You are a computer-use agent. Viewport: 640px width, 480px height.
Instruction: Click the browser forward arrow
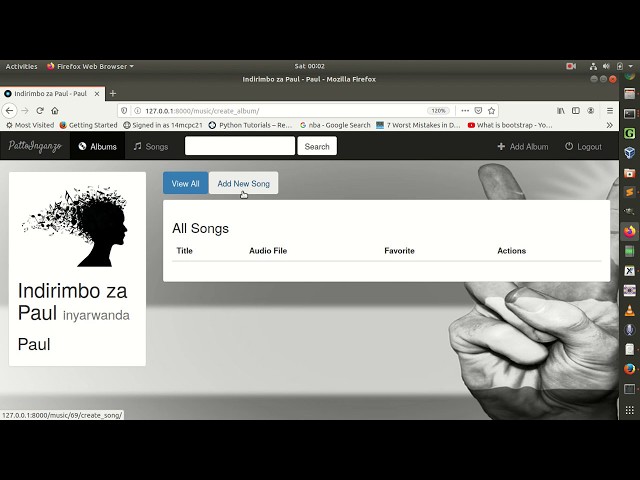tap(24, 111)
